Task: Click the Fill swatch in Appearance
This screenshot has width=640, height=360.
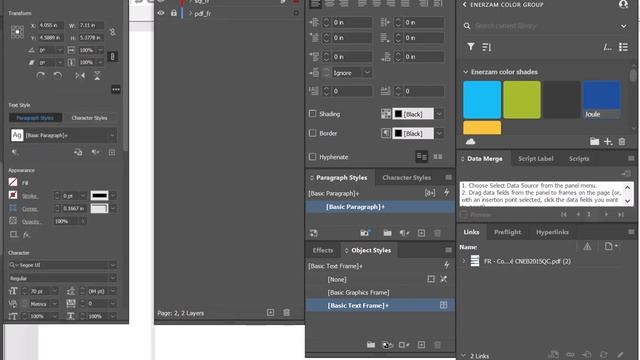Action: click(13, 182)
